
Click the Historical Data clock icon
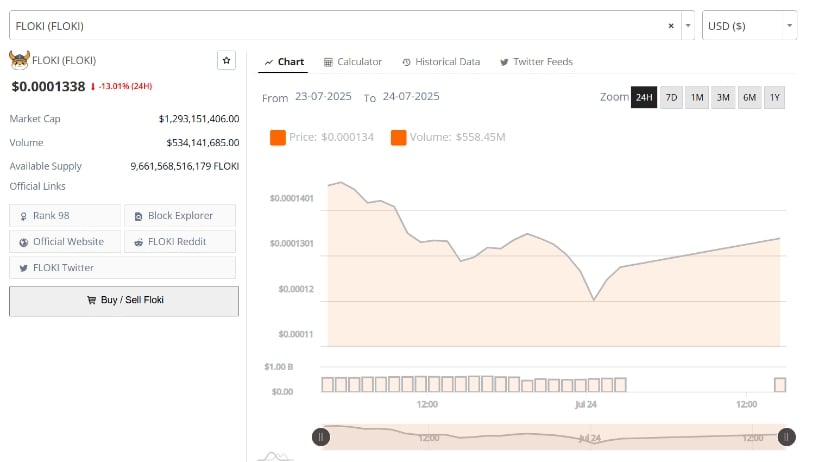[406, 63]
